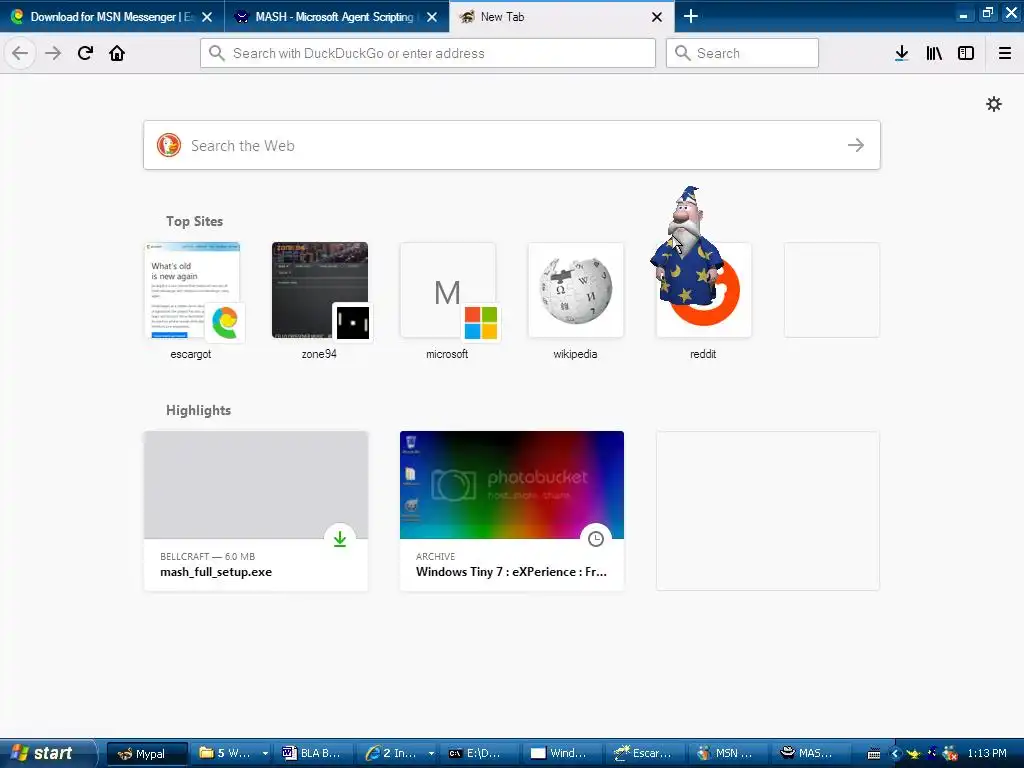Switch to Escar... taskbar button

pyautogui.click(x=647, y=754)
